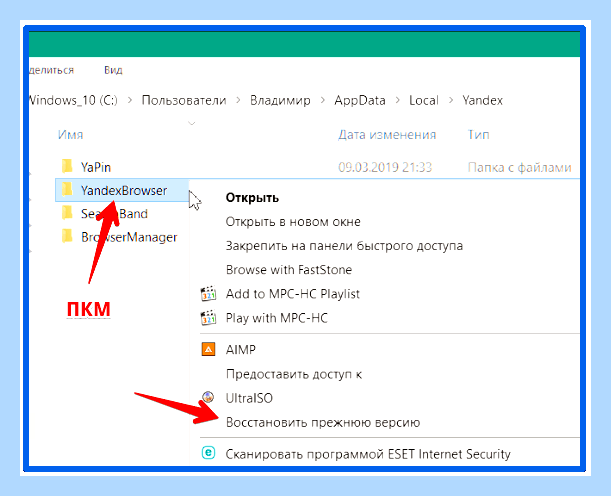The height and width of the screenshot is (496, 611).
Task: Click the UltraISO disc icon
Action: point(208,397)
